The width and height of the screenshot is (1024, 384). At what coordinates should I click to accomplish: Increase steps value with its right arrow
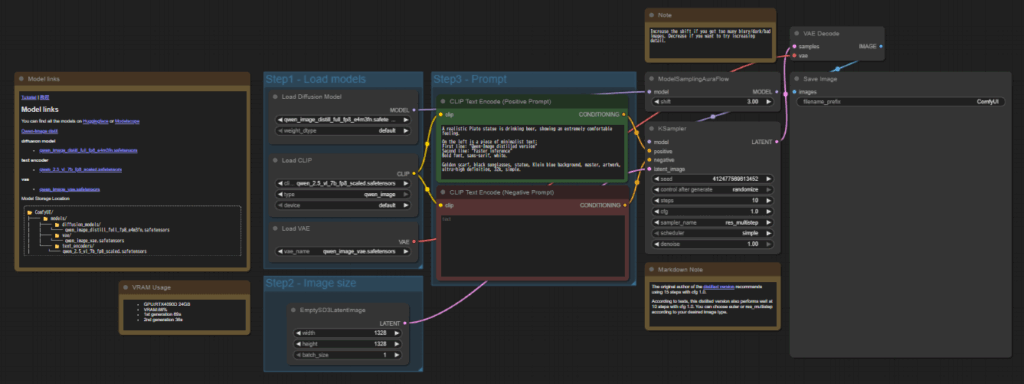coord(769,200)
